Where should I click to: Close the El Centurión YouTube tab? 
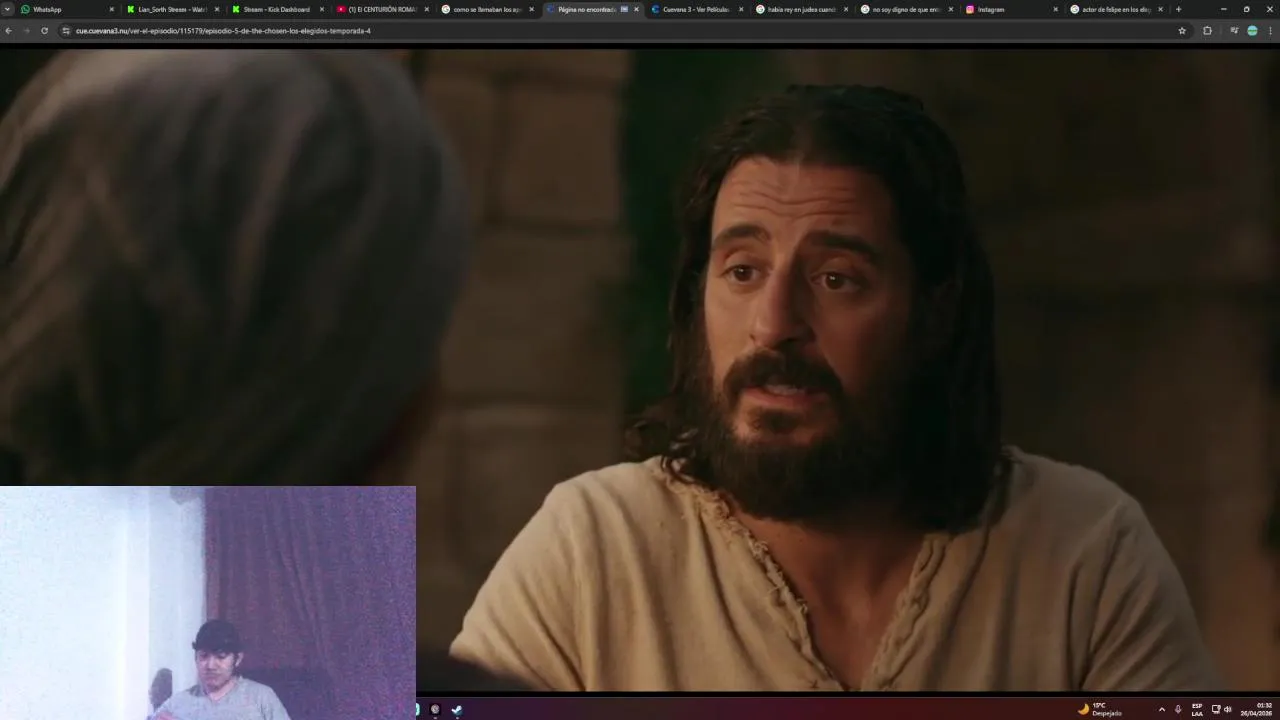427,9
